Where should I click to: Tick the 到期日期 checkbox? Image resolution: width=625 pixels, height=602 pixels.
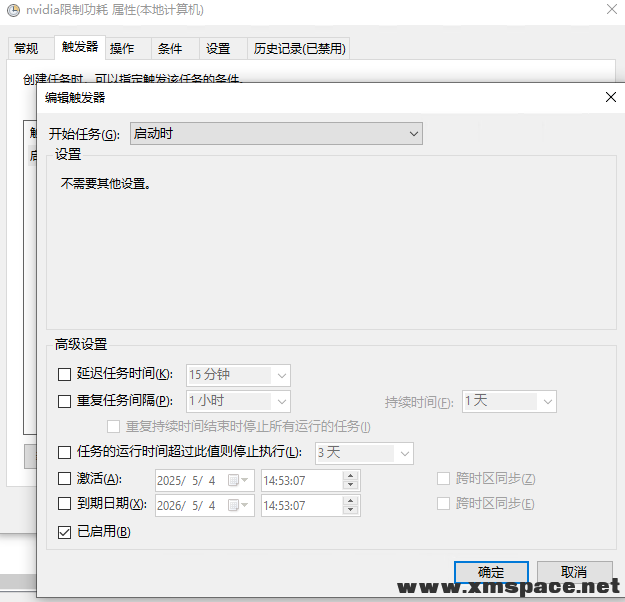pyautogui.click(x=64, y=504)
